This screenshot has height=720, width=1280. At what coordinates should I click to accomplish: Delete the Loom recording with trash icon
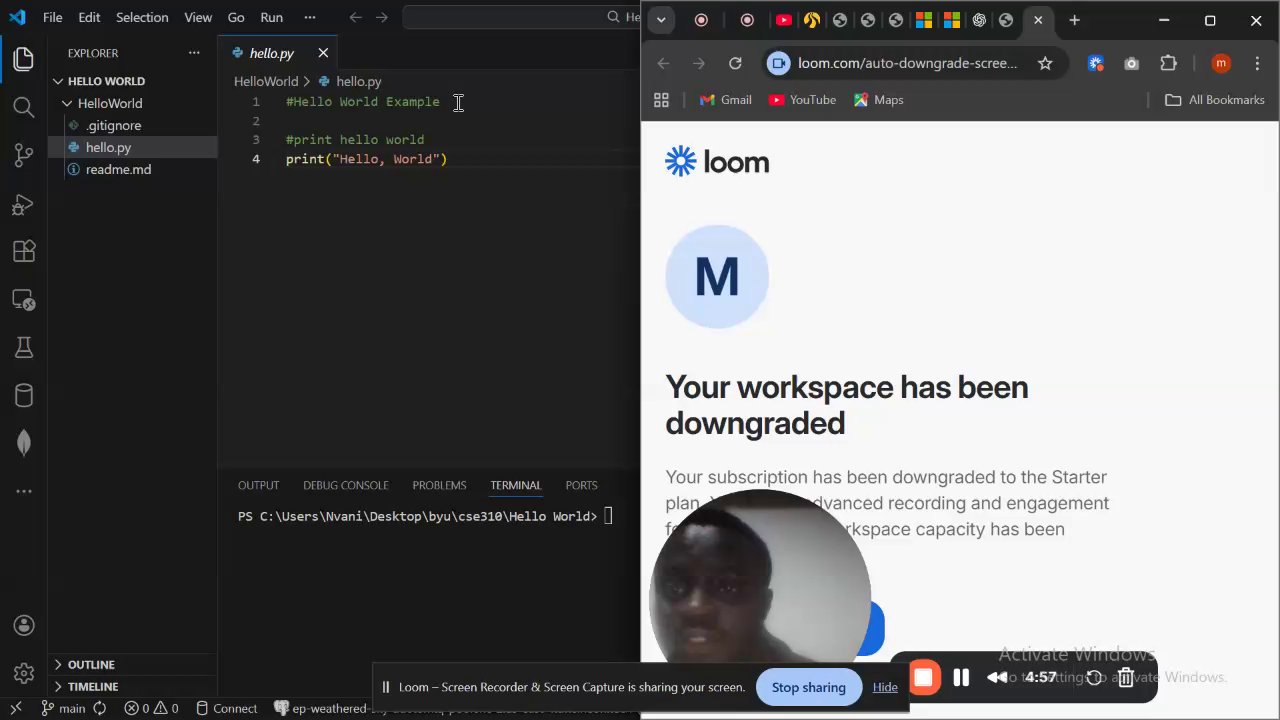point(1125,678)
